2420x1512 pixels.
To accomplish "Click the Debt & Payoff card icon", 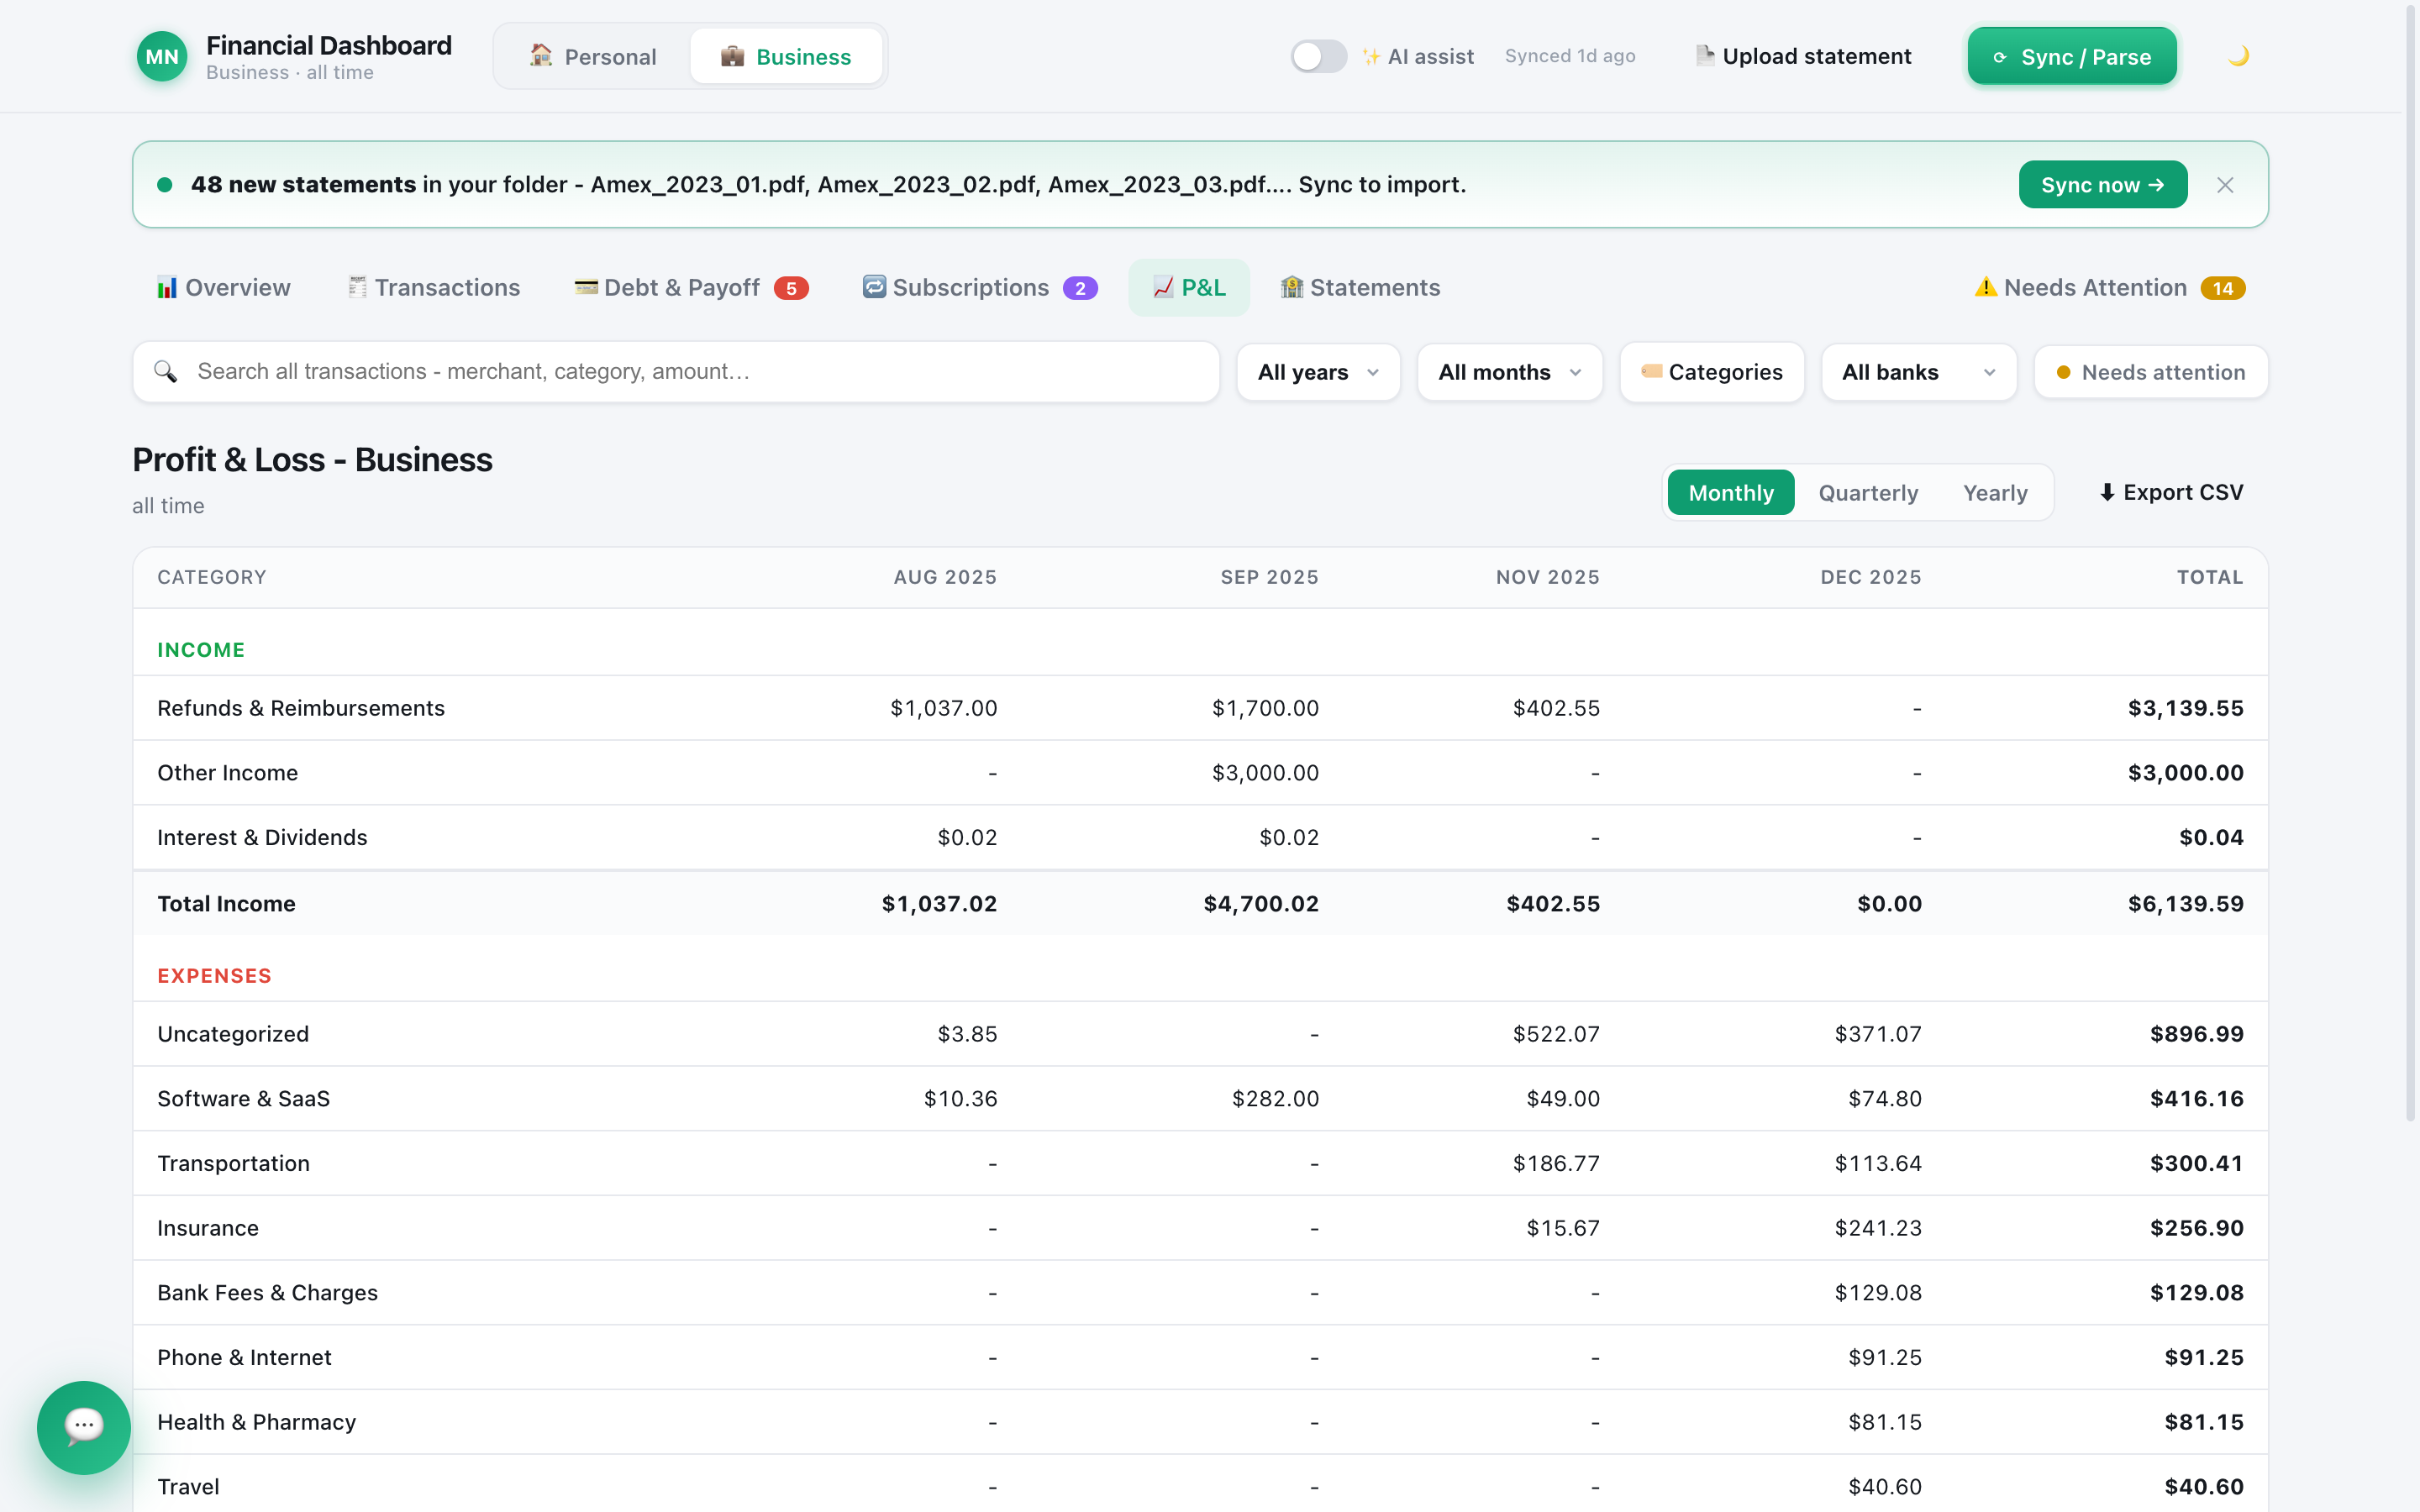I will 586,287.
